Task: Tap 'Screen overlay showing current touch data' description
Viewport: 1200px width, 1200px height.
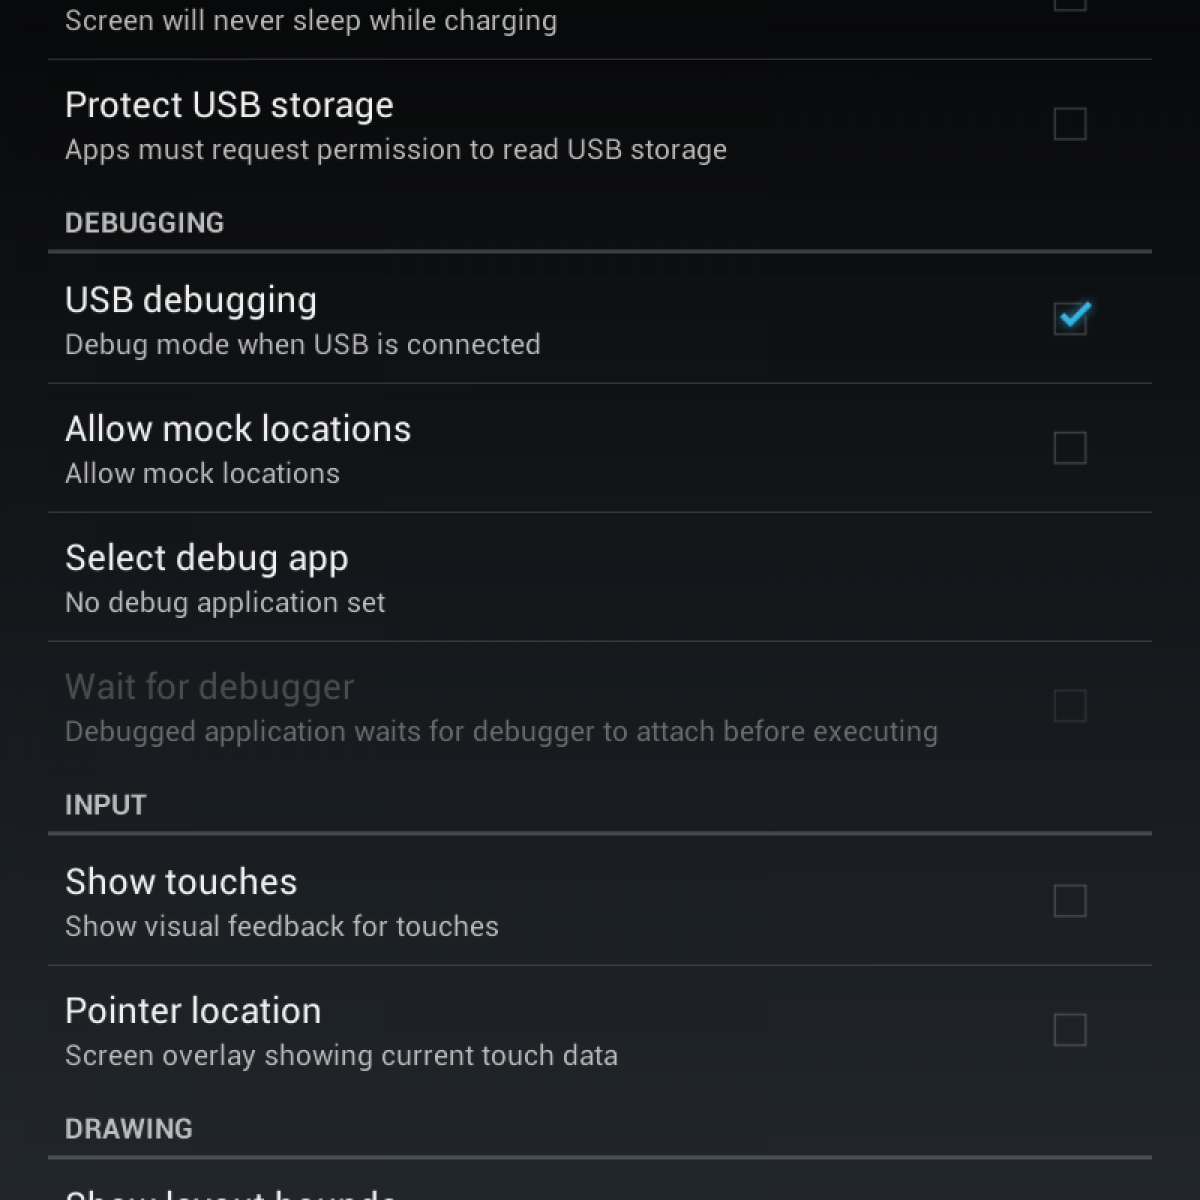Action: tap(341, 1056)
